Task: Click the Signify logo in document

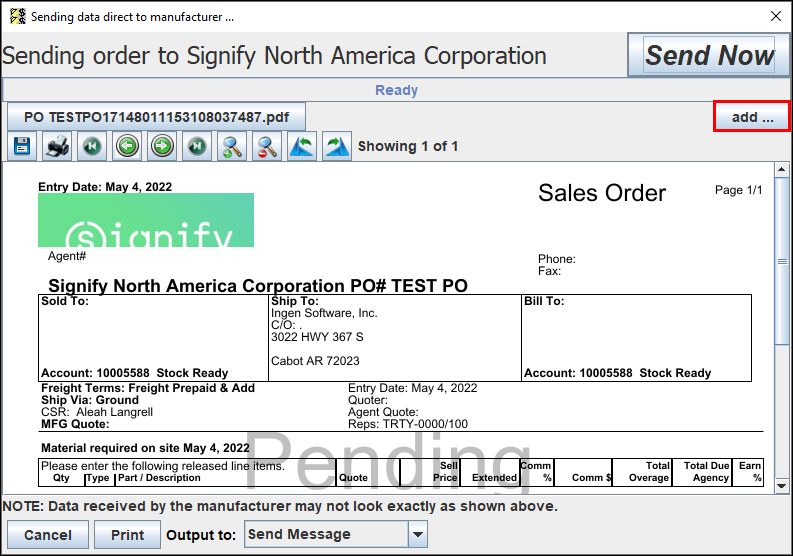Action: point(146,220)
